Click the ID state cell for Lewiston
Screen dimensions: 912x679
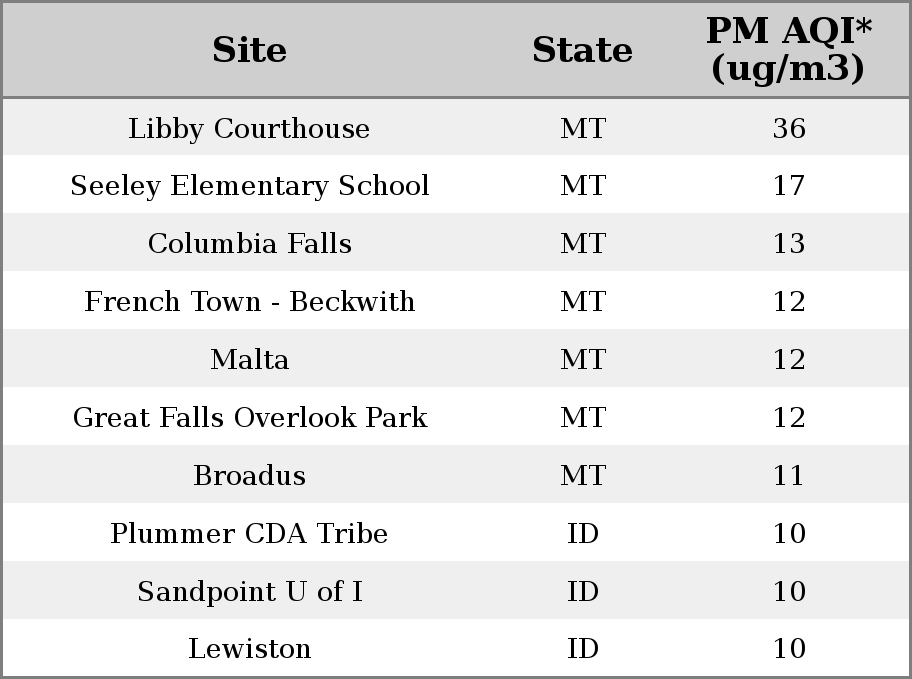[583, 649]
